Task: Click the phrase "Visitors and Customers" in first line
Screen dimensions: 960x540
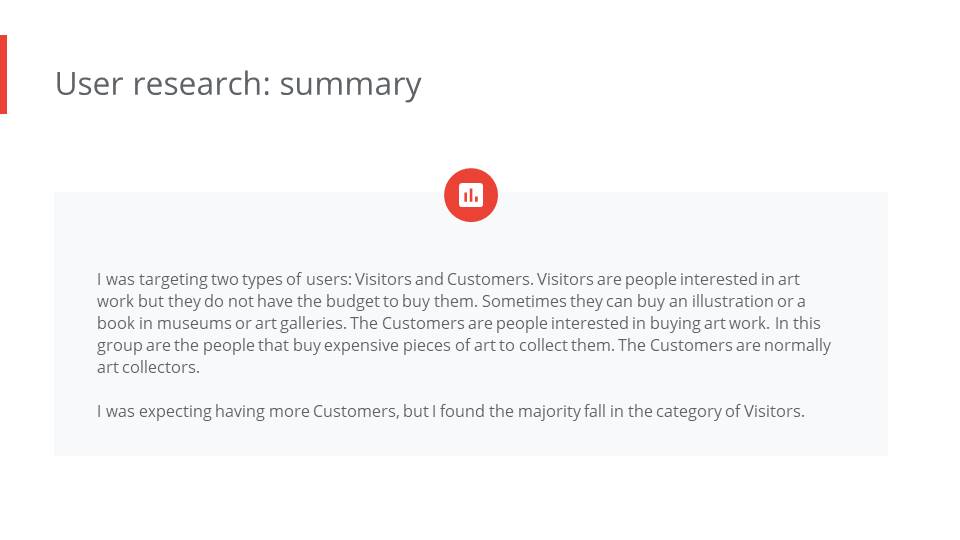Action: click(443, 279)
